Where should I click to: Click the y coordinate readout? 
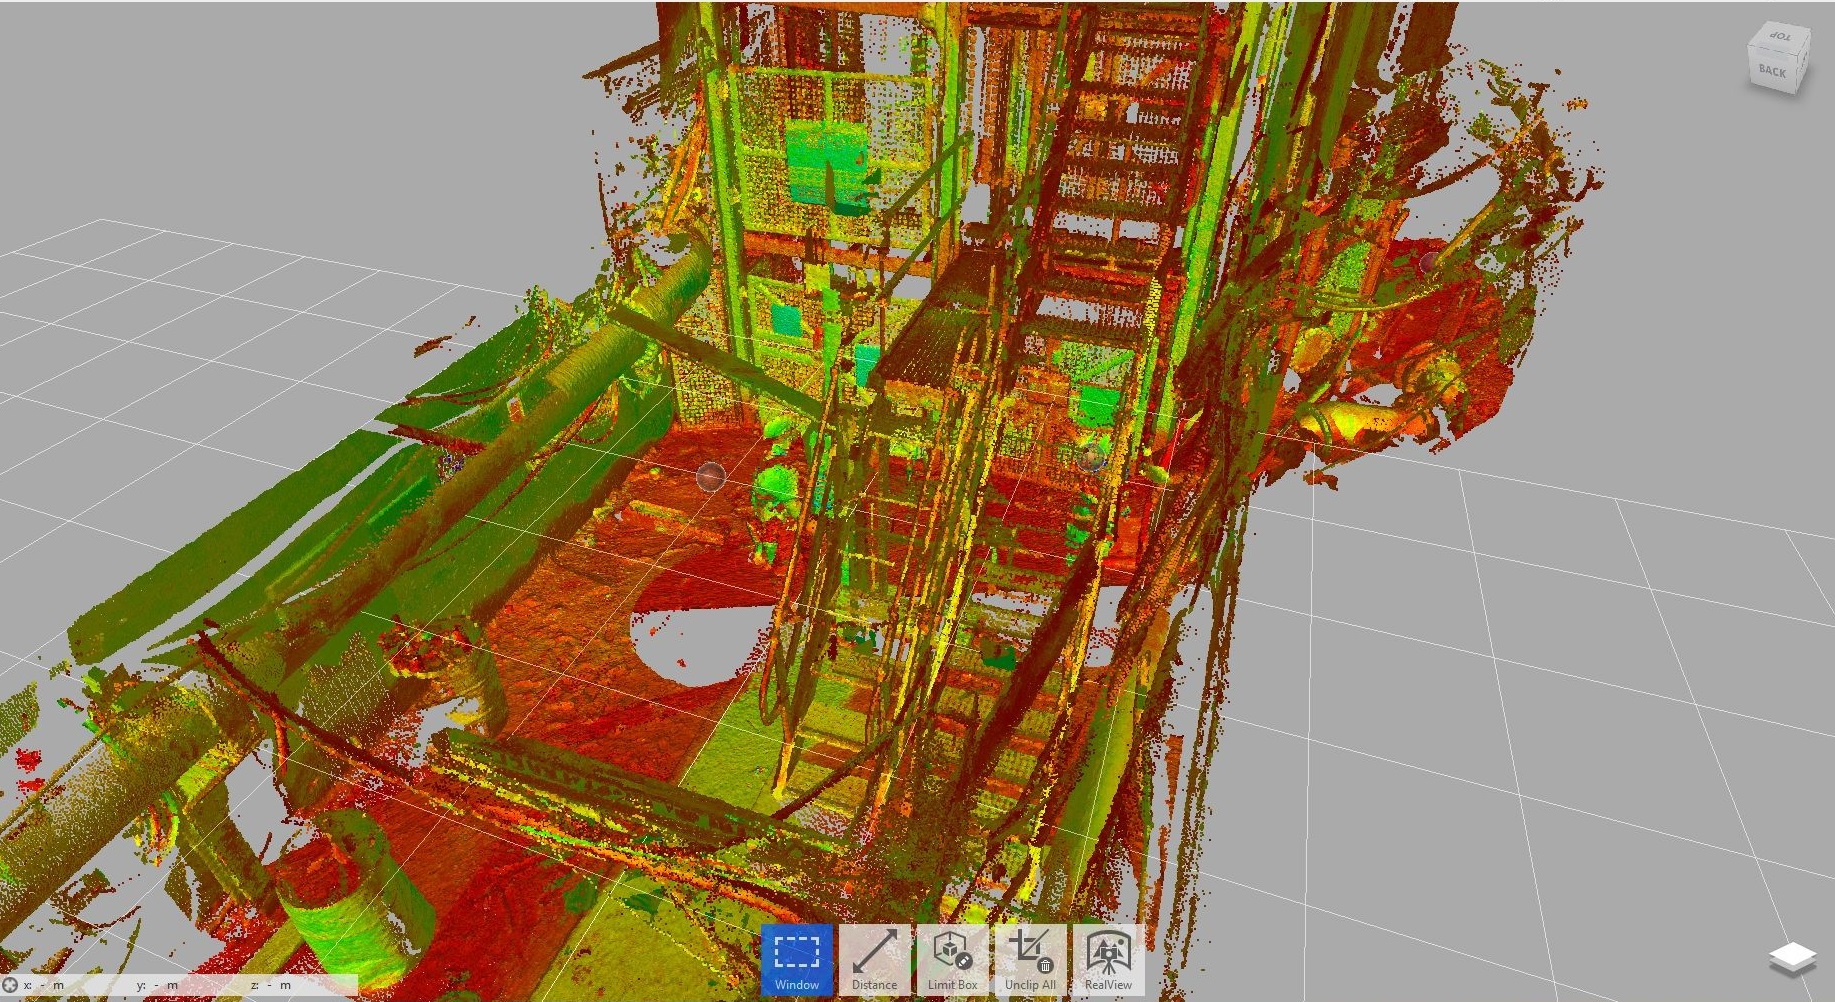[158, 985]
